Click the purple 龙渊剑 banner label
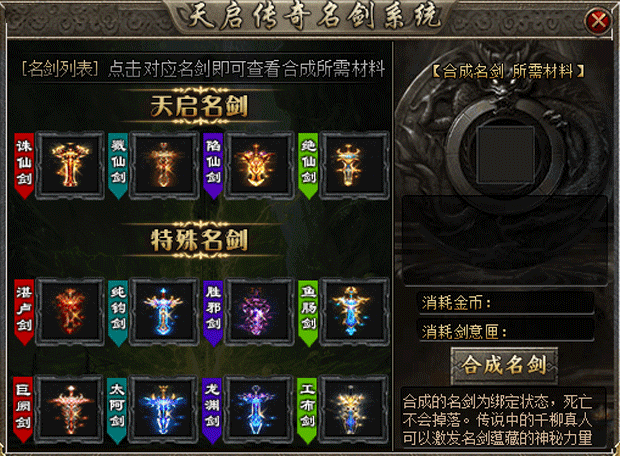Image resolution: width=620 pixels, height=456 pixels. pos(212,411)
